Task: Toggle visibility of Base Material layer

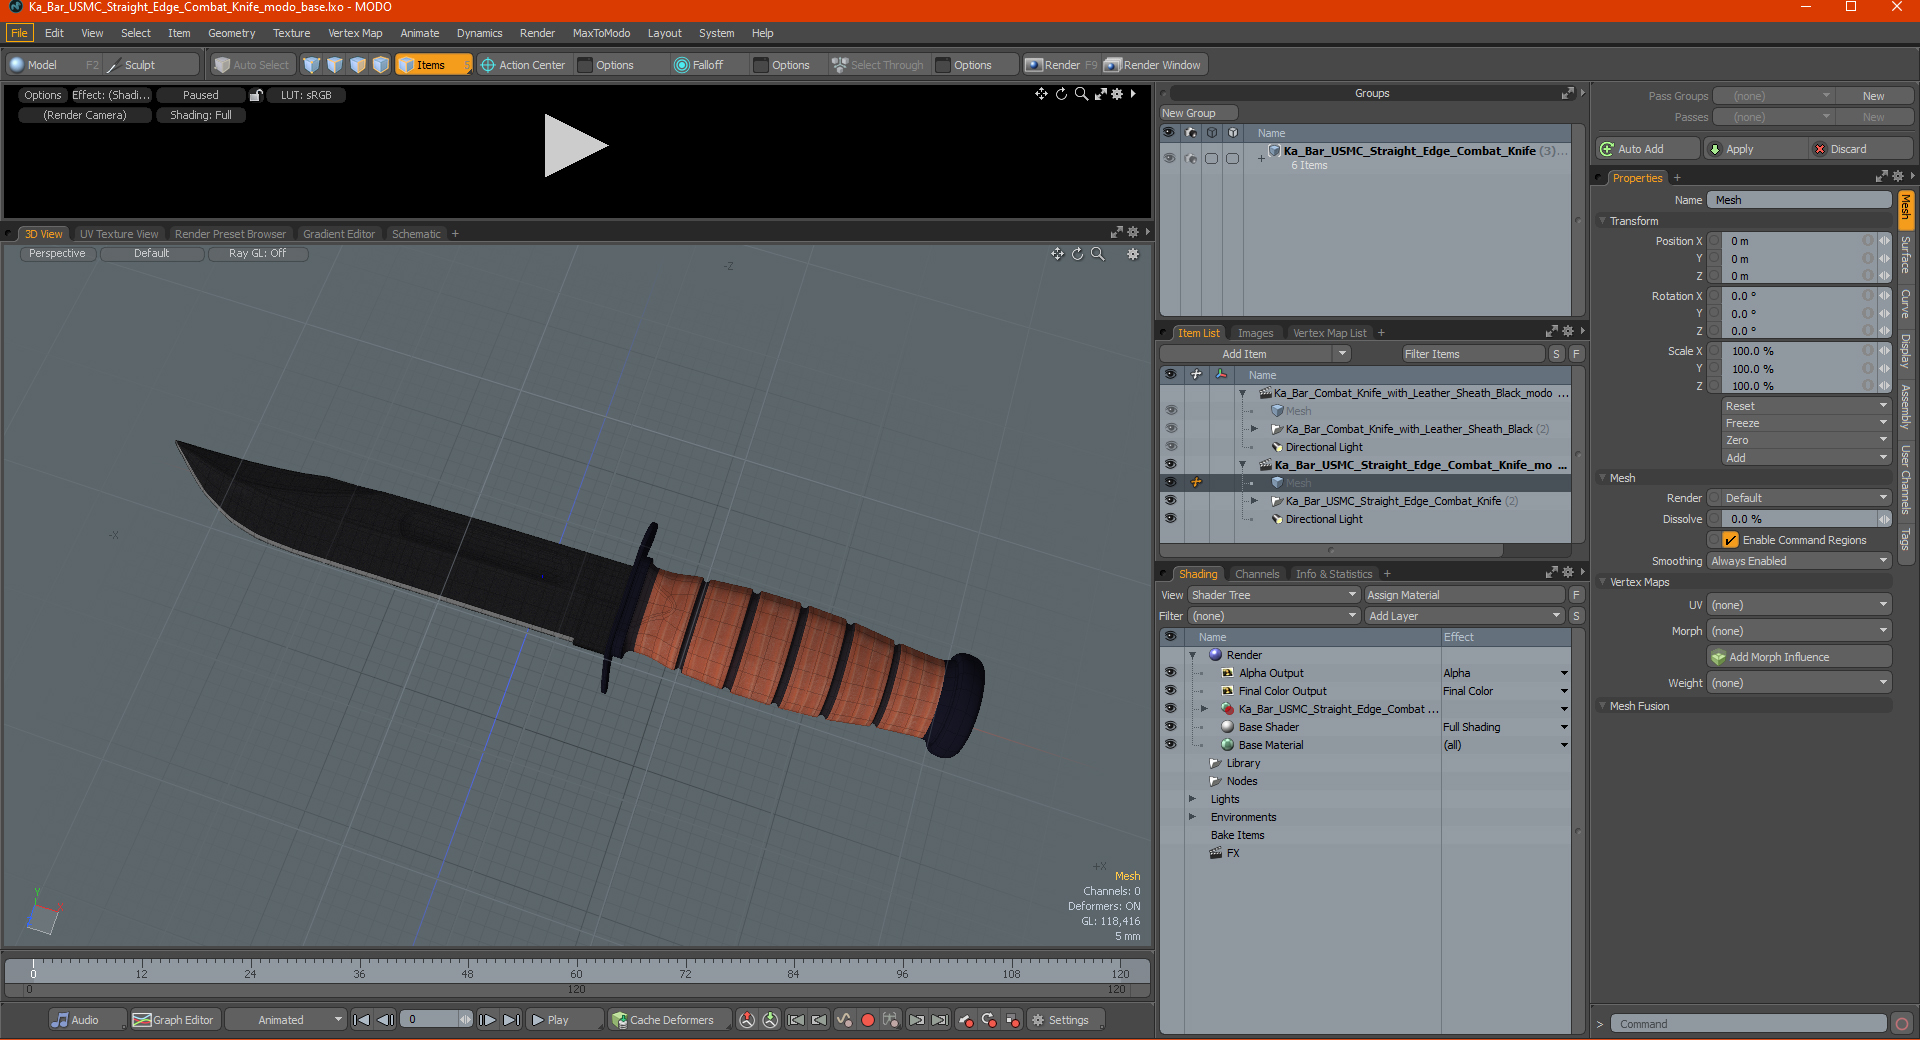Action: click(x=1170, y=745)
